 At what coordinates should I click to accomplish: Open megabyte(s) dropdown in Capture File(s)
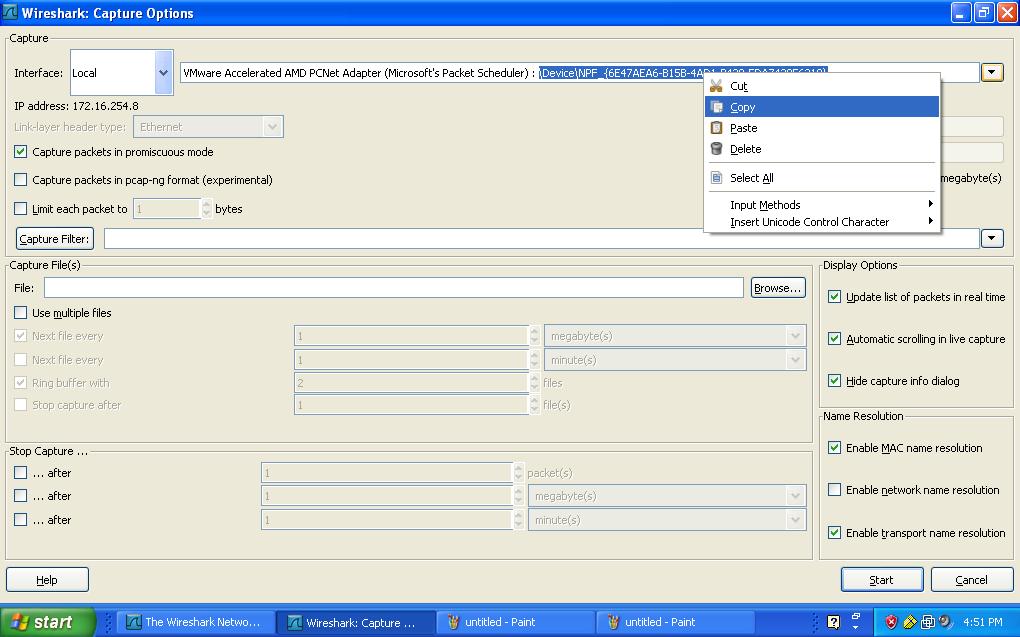pos(675,336)
